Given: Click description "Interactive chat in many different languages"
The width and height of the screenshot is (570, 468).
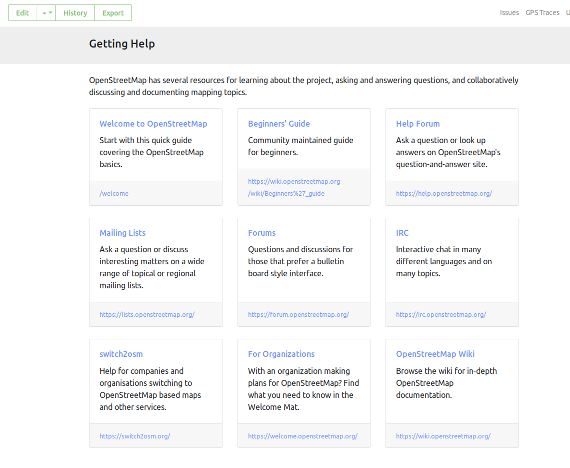Looking at the screenshot, I should [444, 261].
